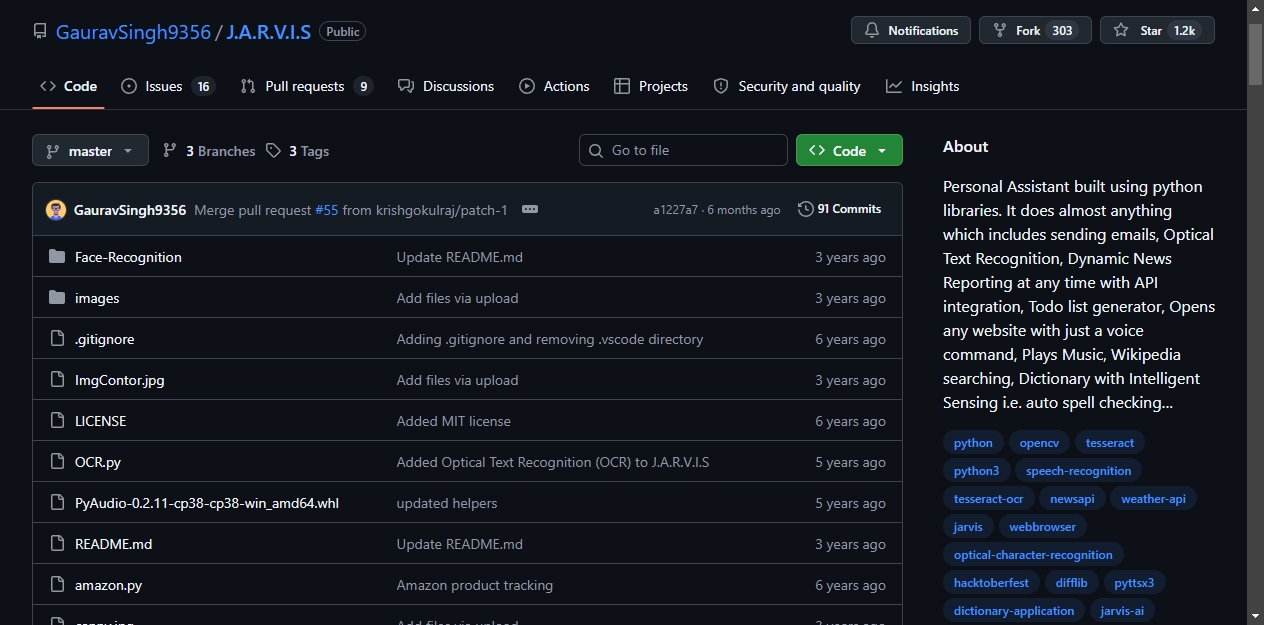View the 3 Tags link
The height and width of the screenshot is (625, 1264).
(298, 151)
